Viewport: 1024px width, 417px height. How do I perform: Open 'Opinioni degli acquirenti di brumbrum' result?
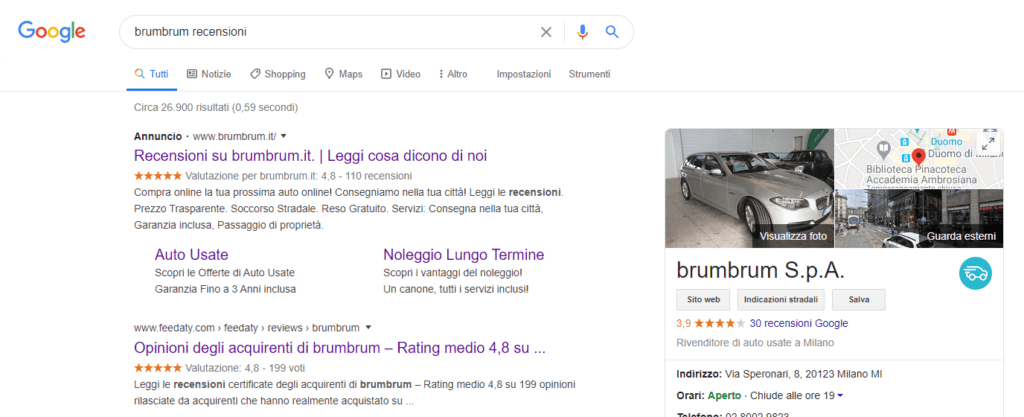coord(340,347)
